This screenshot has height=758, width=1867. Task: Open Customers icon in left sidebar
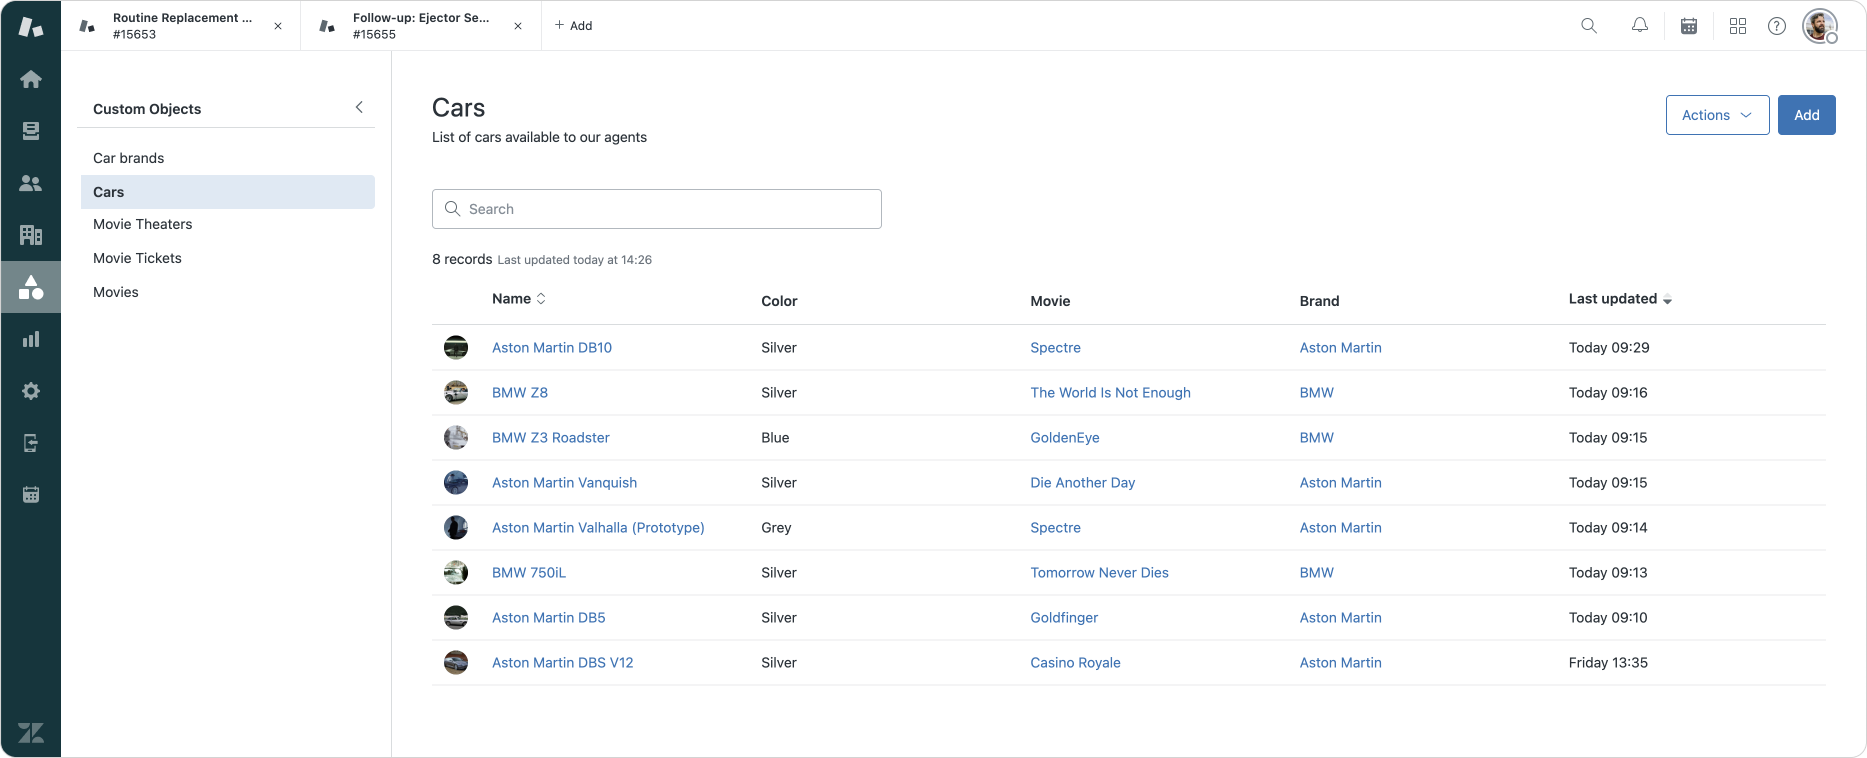(x=31, y=183)
